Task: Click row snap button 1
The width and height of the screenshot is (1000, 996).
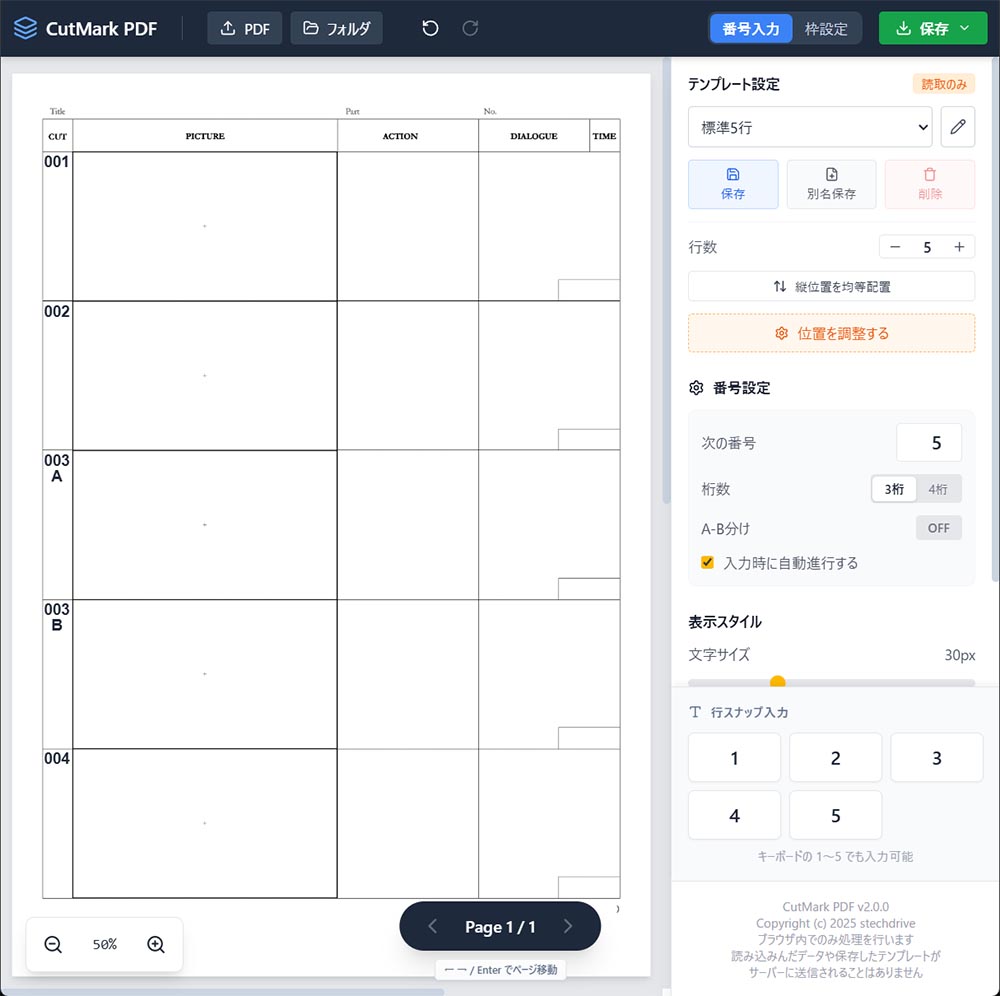Action: coord(734,758)
